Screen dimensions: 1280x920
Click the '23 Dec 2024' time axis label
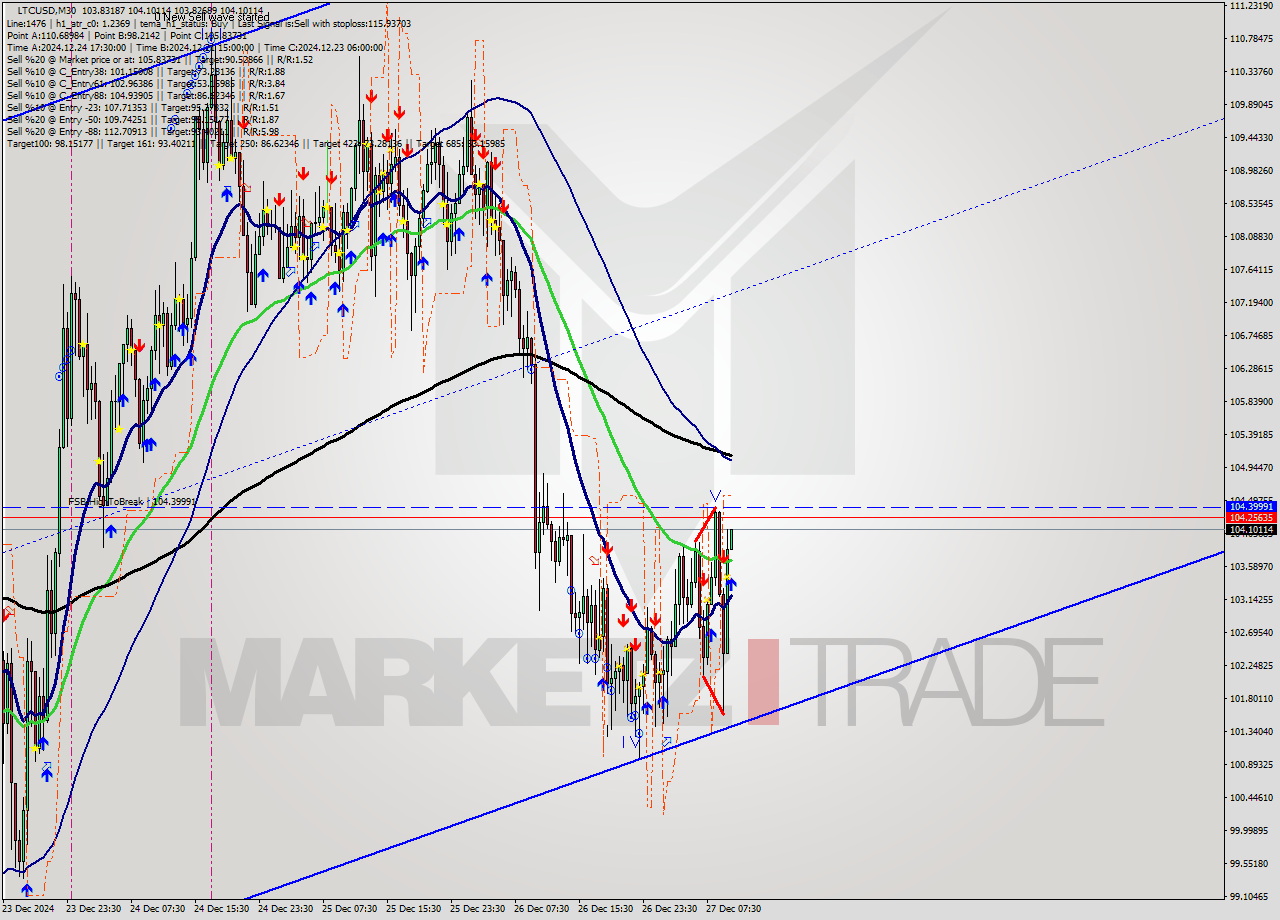pos(28,909)
